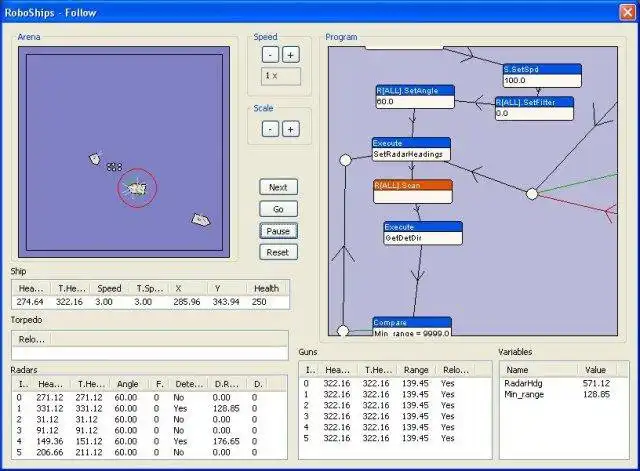Viewport: 640px width, 471px height.
Task: Decrease simulation speed with minus button
Action: click(270, 55)
